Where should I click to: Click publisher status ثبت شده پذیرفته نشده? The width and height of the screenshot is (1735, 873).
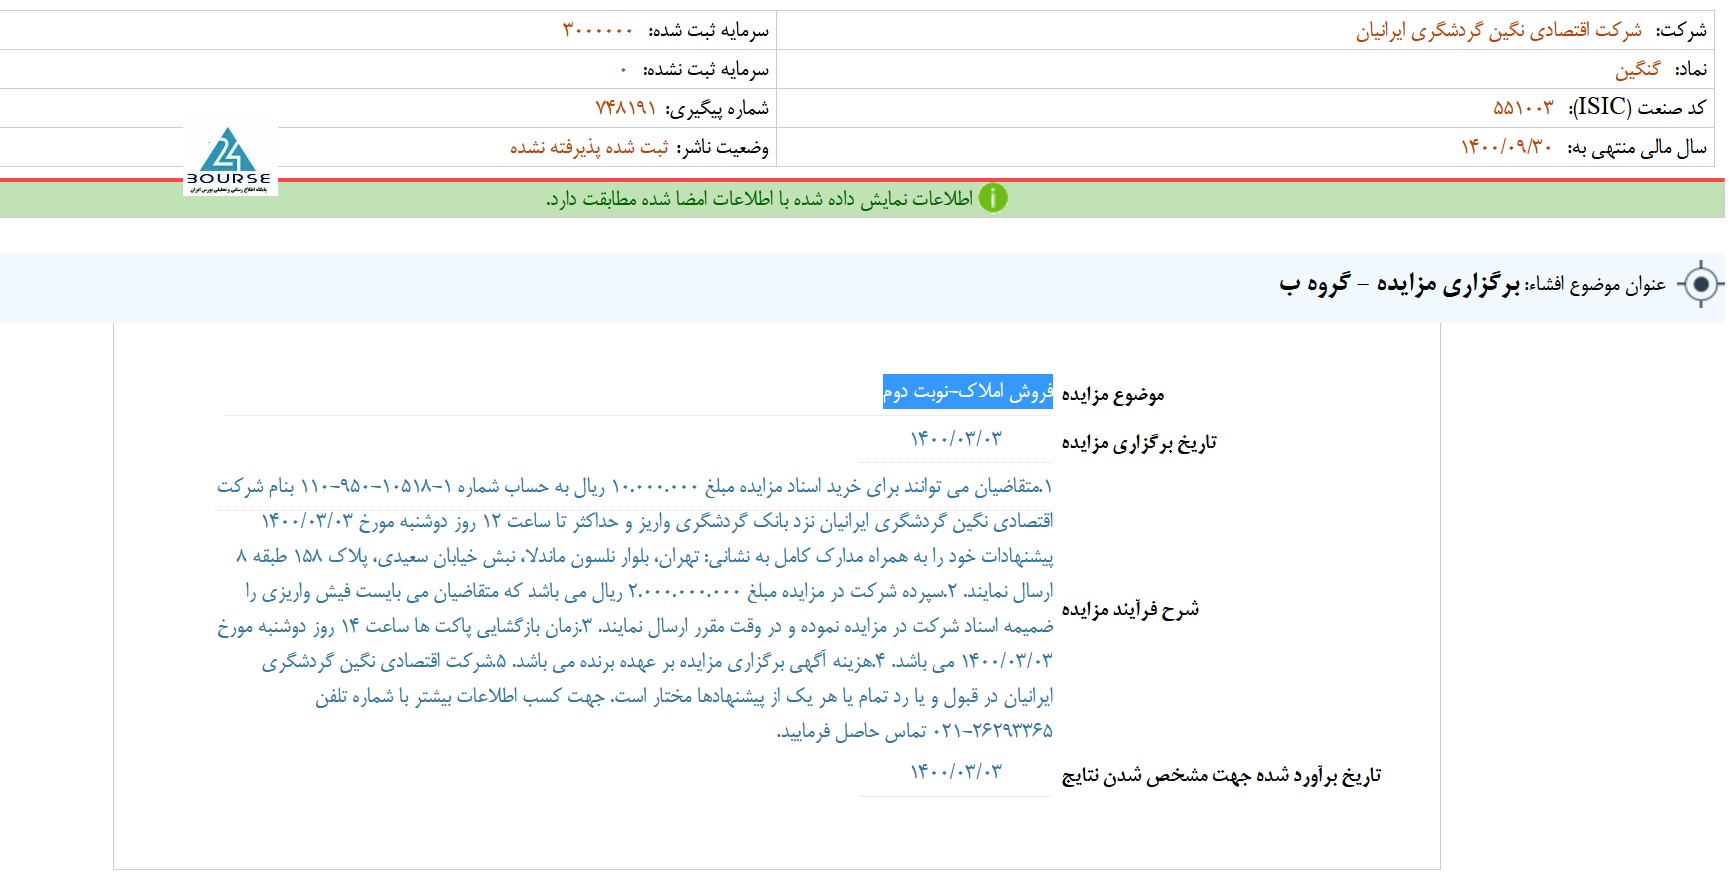click(x=589, y=147)
